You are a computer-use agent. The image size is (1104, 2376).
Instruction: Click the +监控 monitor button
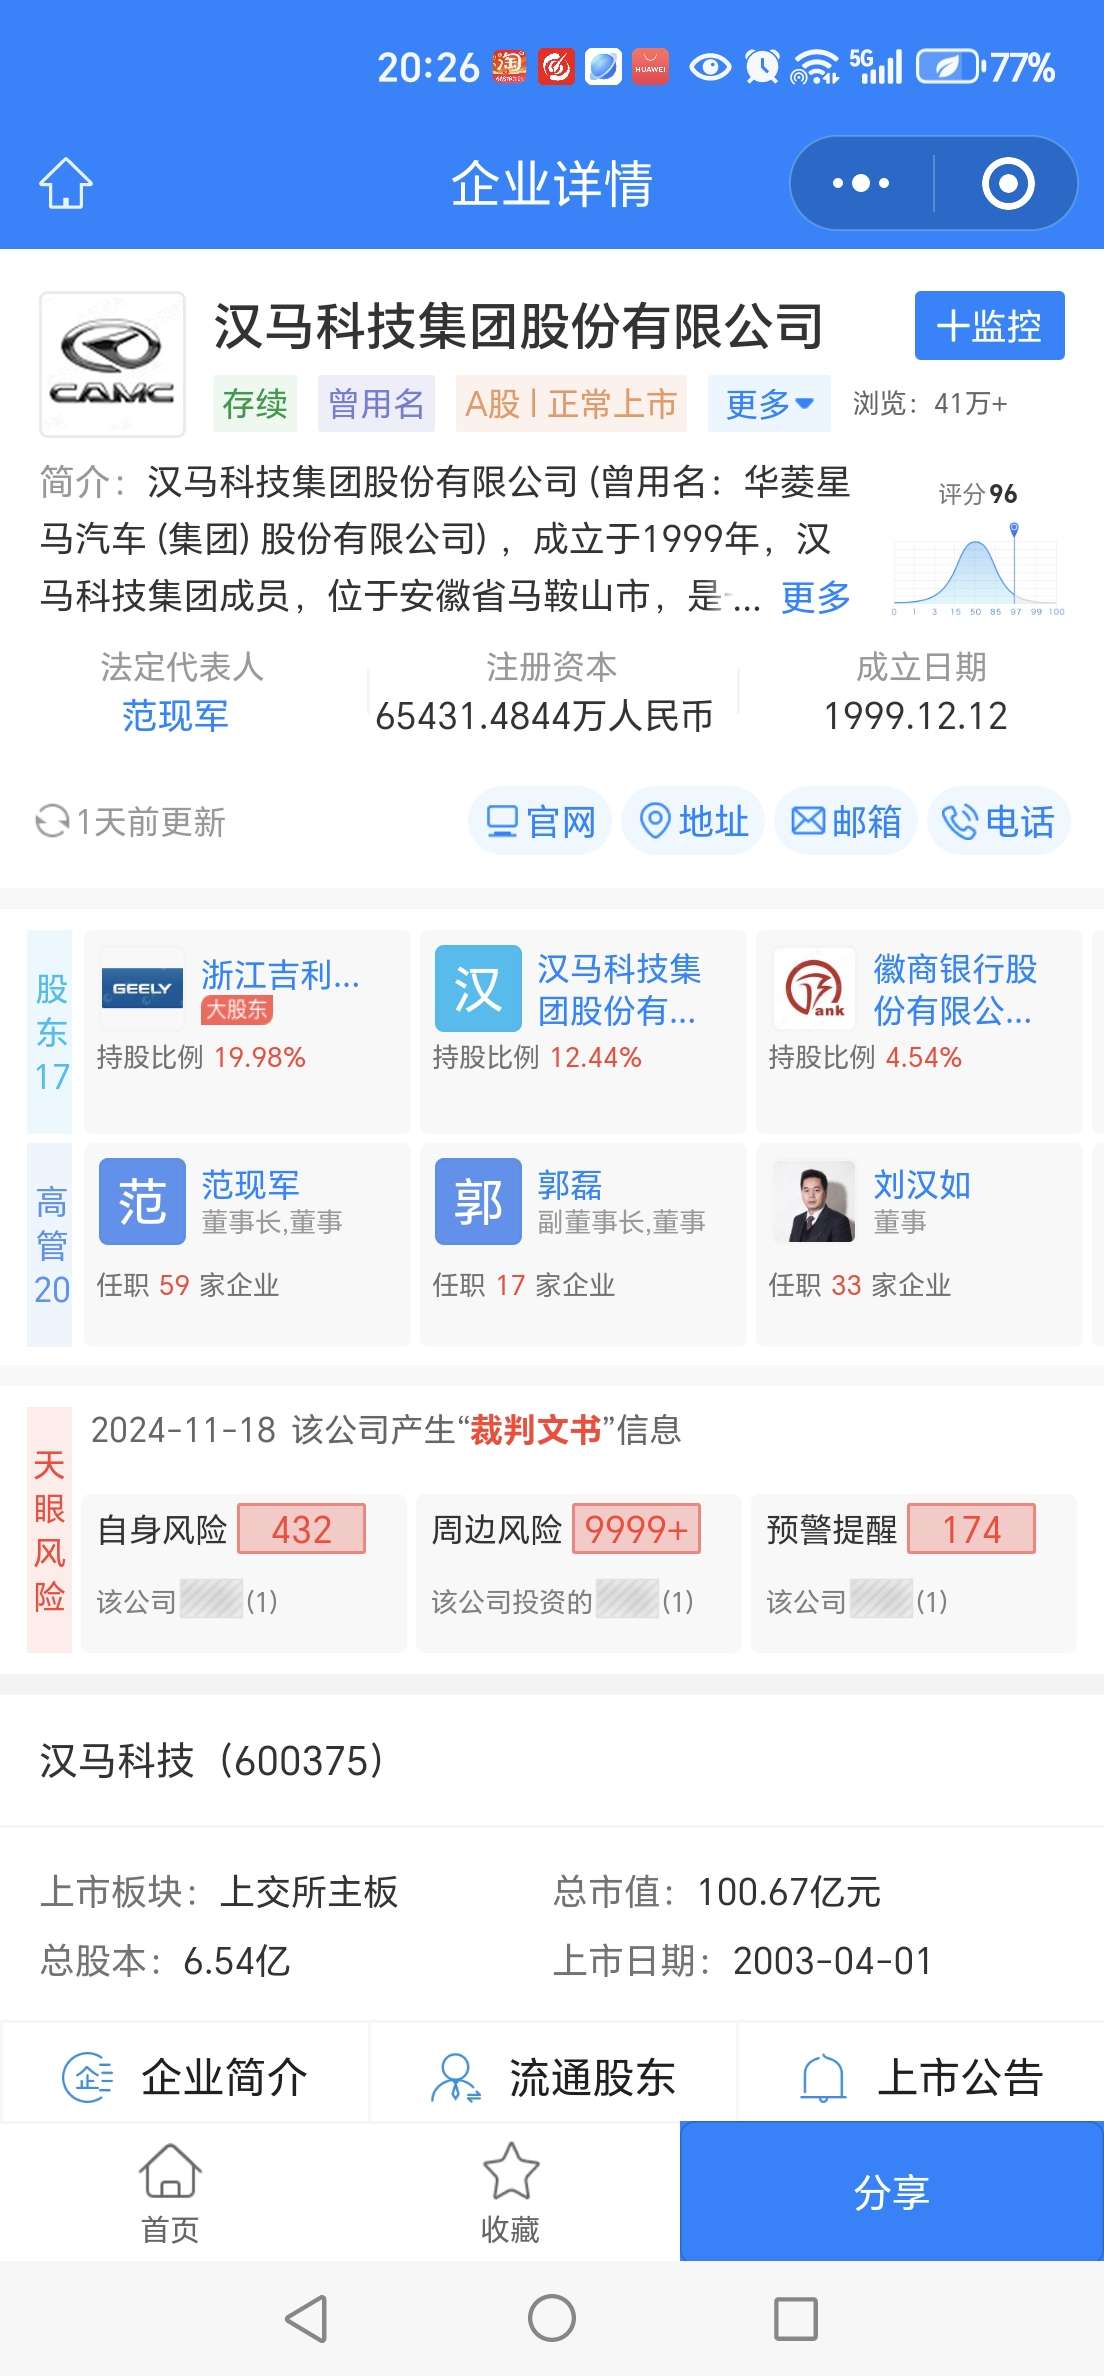989,326
